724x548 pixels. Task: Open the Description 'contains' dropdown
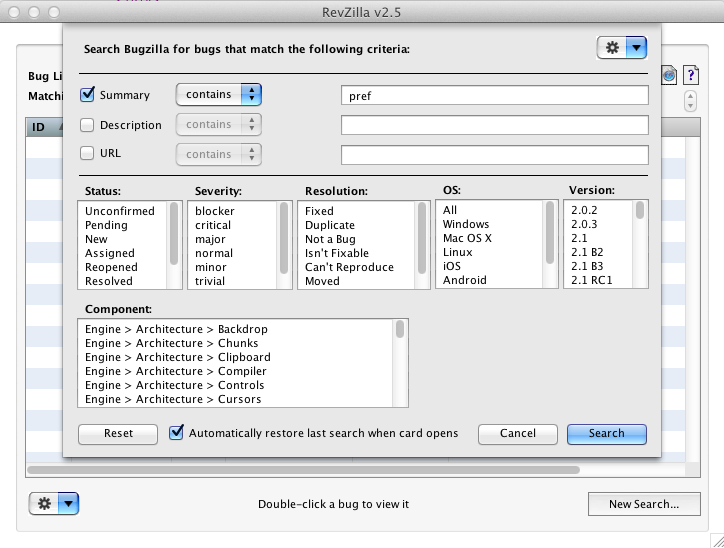(x=218, y=125)
